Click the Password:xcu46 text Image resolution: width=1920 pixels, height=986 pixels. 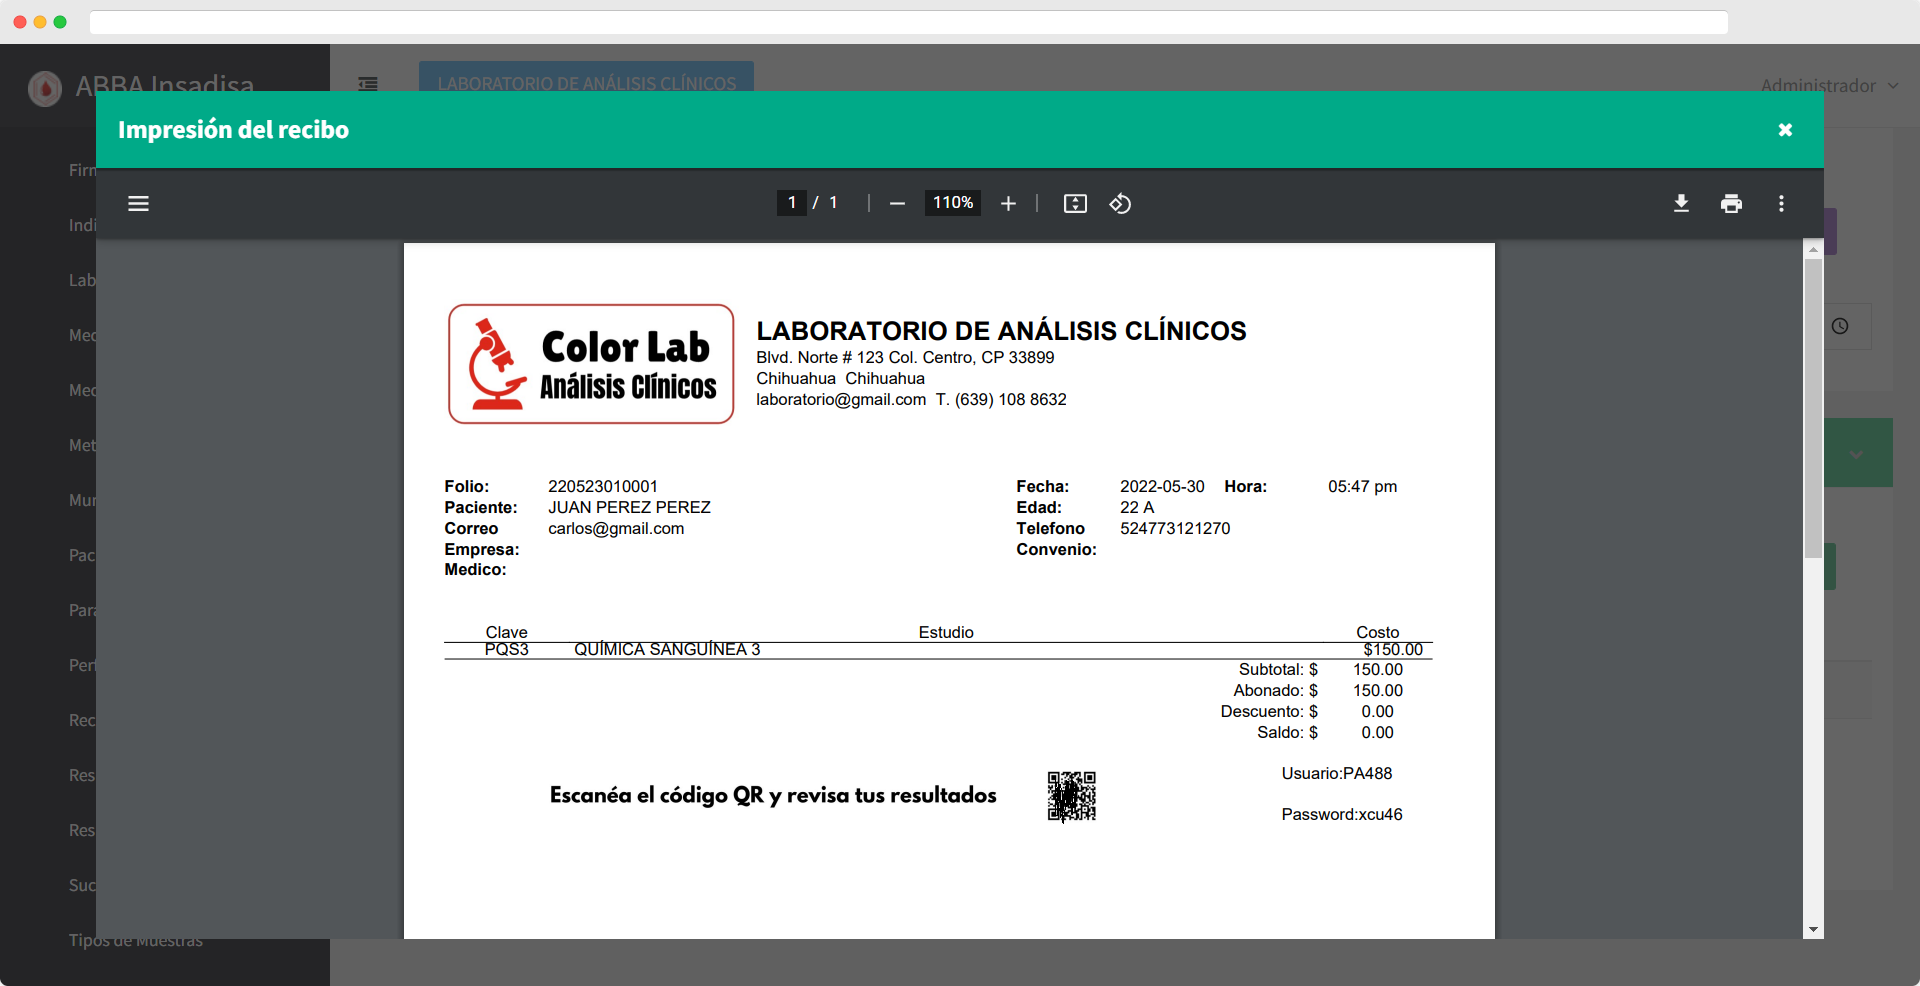click(x=1342, y=815)
